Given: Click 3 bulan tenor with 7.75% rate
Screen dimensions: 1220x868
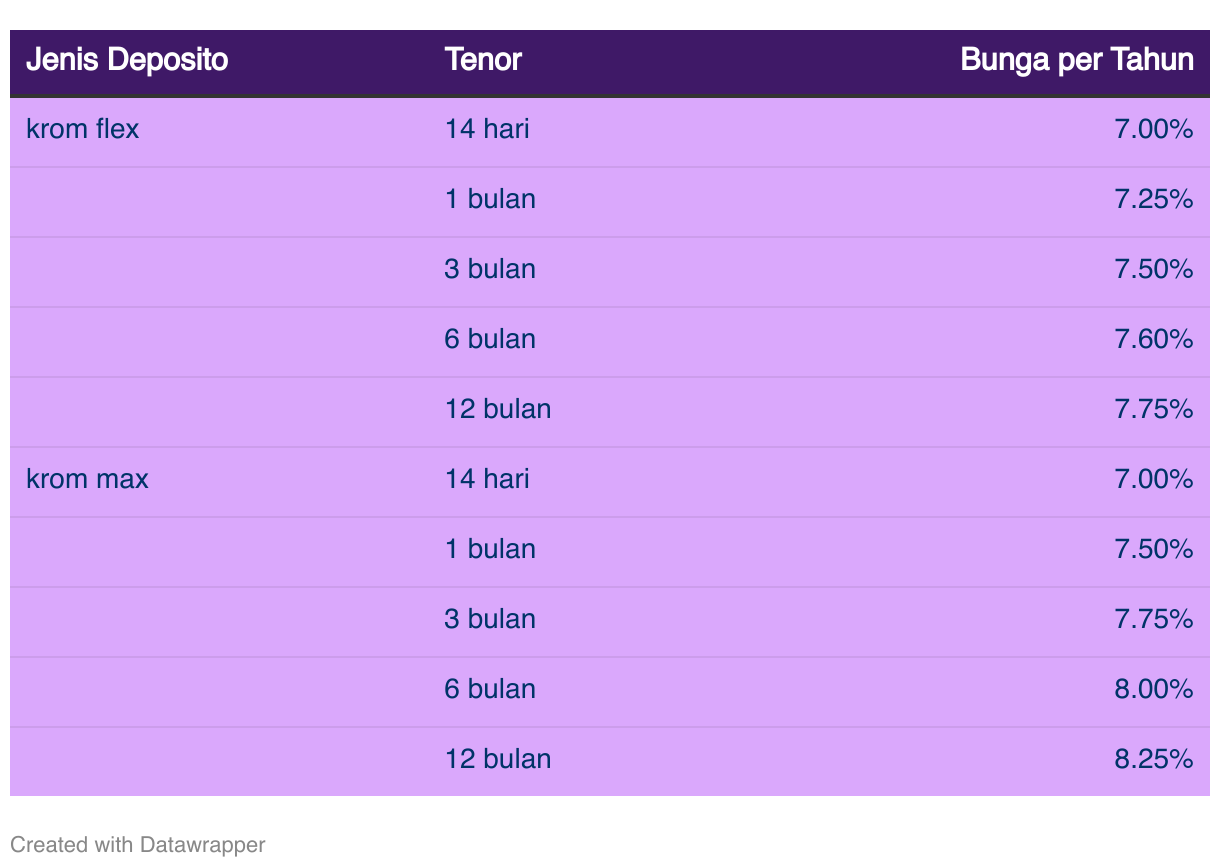Looking at the screenshot, I should pos(490,619).
